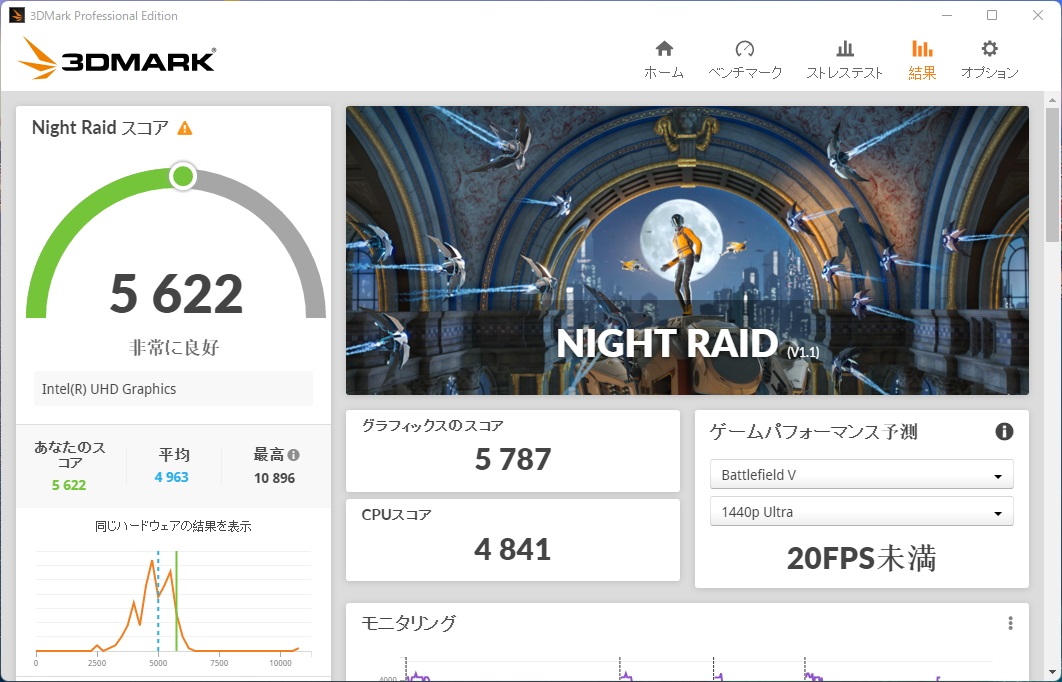Click the Intel(R) UHD Graphics field

click(173, 389)
